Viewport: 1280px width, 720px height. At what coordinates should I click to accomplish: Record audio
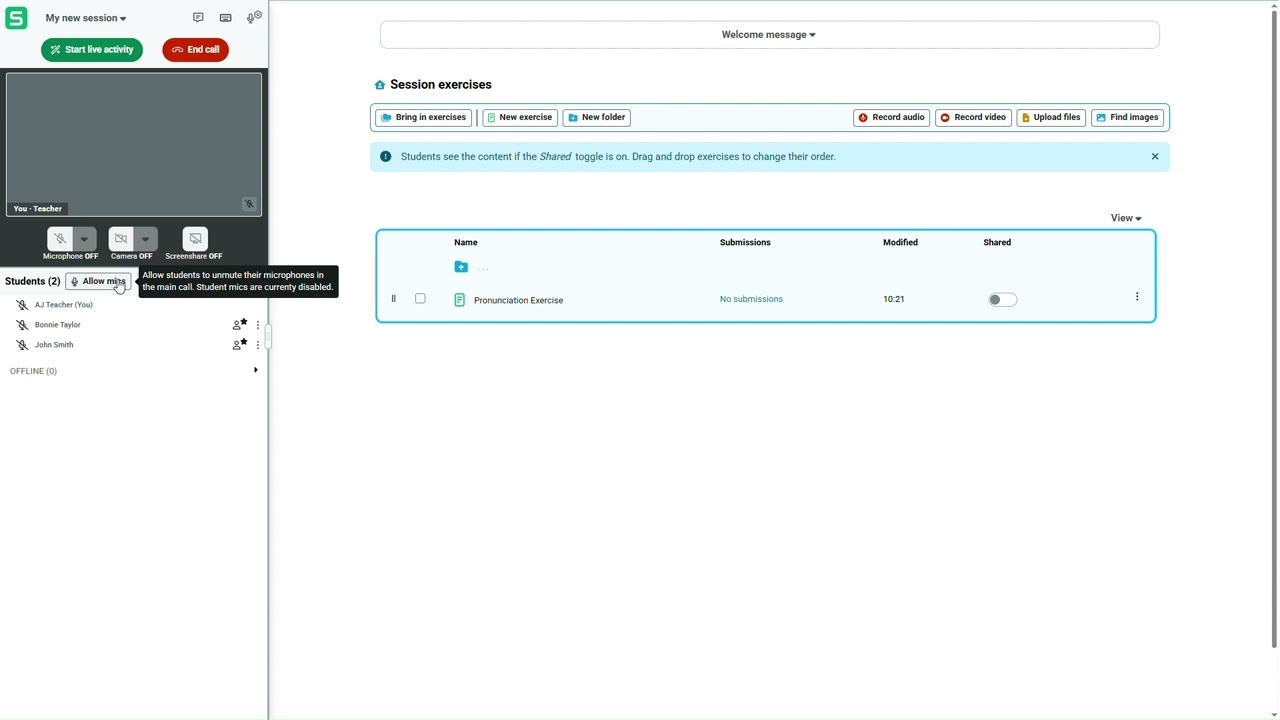pos(892,118)
